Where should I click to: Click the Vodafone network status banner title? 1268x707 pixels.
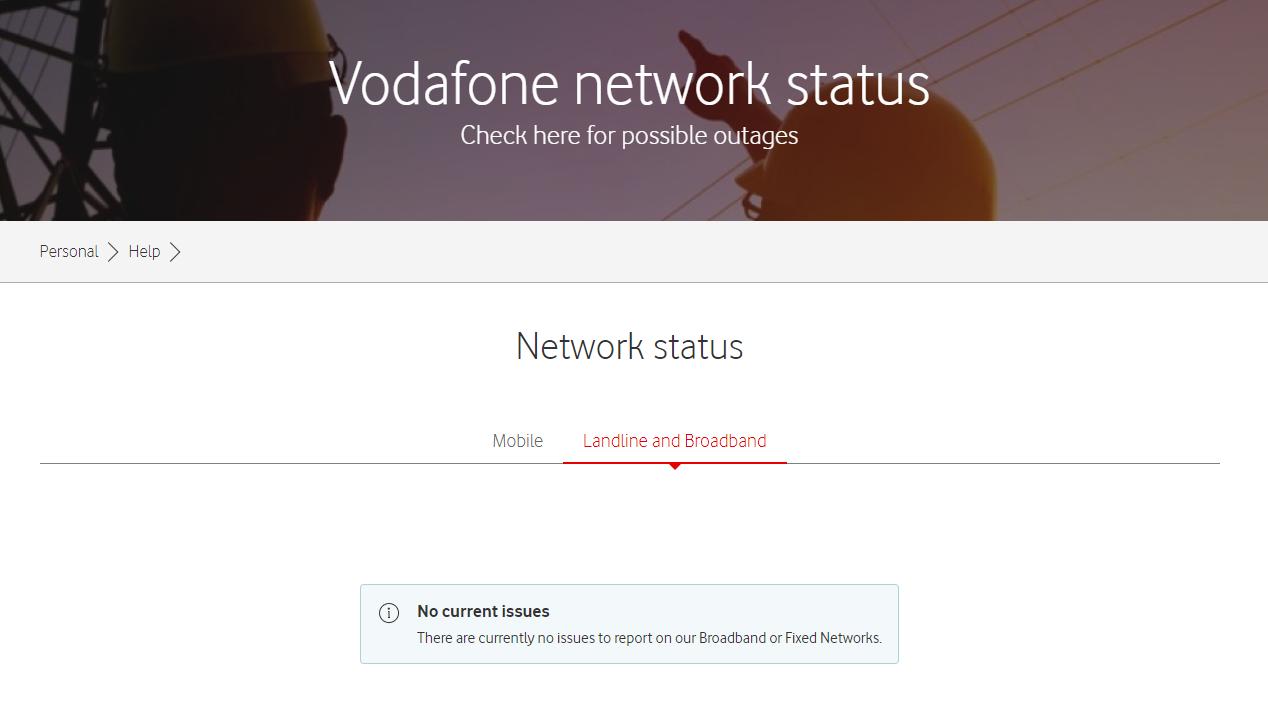click(629, 83)
